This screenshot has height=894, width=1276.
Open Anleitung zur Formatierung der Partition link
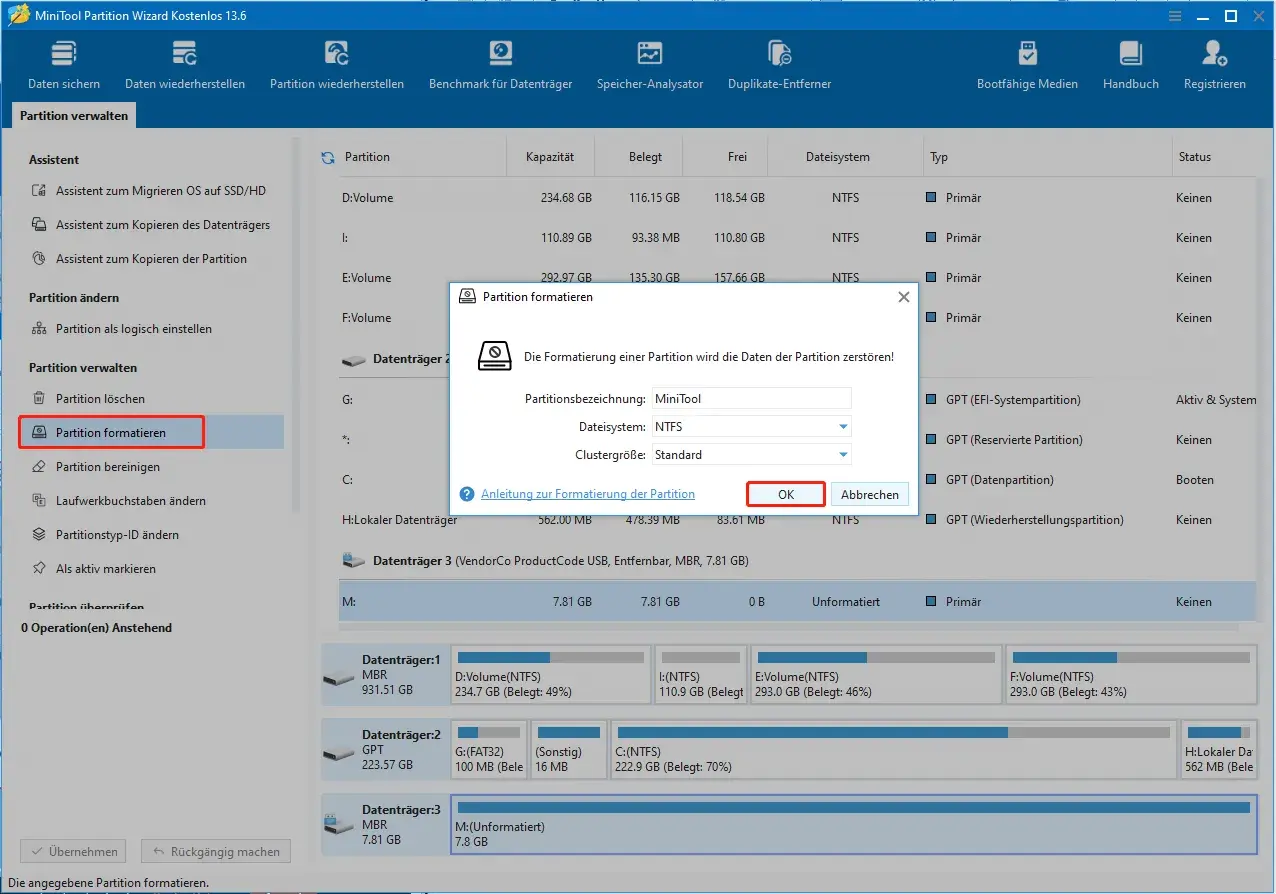point(588,494)
